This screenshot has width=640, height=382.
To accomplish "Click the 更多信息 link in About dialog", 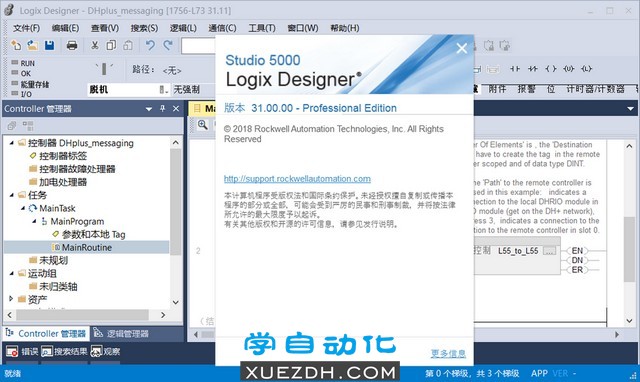I will coord(448,353).
